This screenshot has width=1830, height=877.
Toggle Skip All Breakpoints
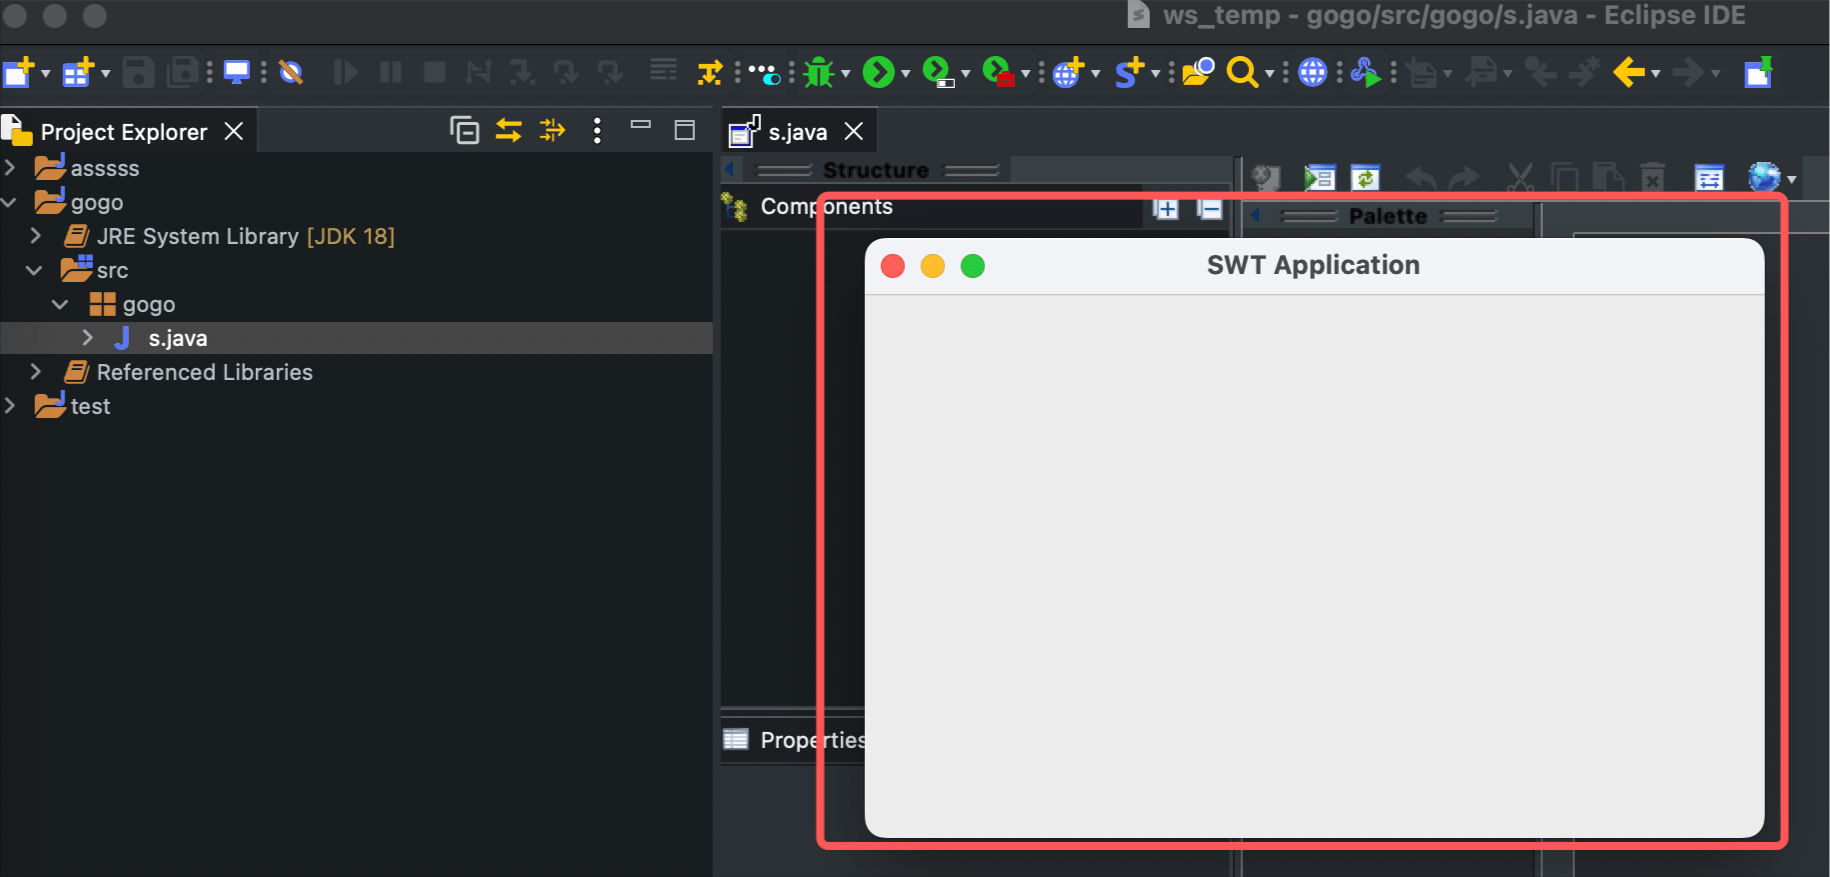pyautogui.click(x=291, y=72)
